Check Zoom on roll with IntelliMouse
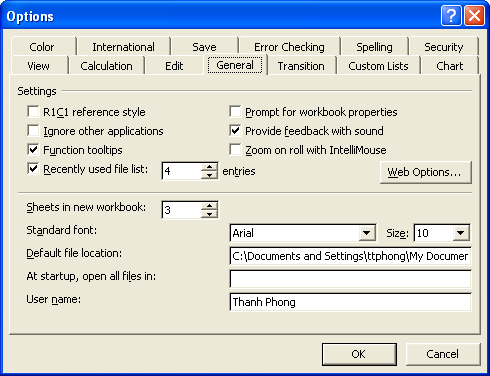Screen dimensions: 490x376 tap(235, 149)
